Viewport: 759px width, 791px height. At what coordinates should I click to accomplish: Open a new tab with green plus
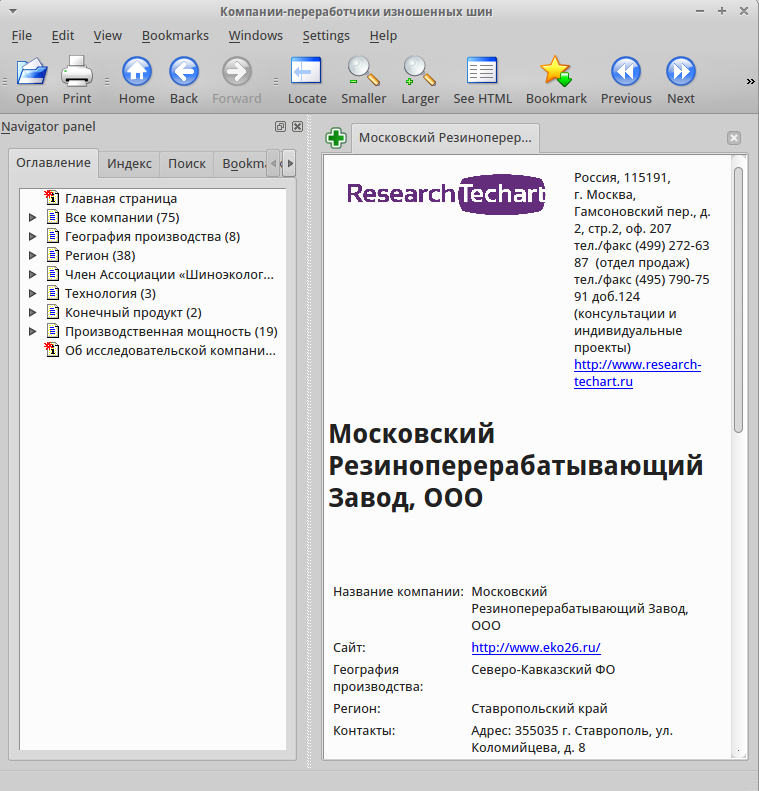336,138
